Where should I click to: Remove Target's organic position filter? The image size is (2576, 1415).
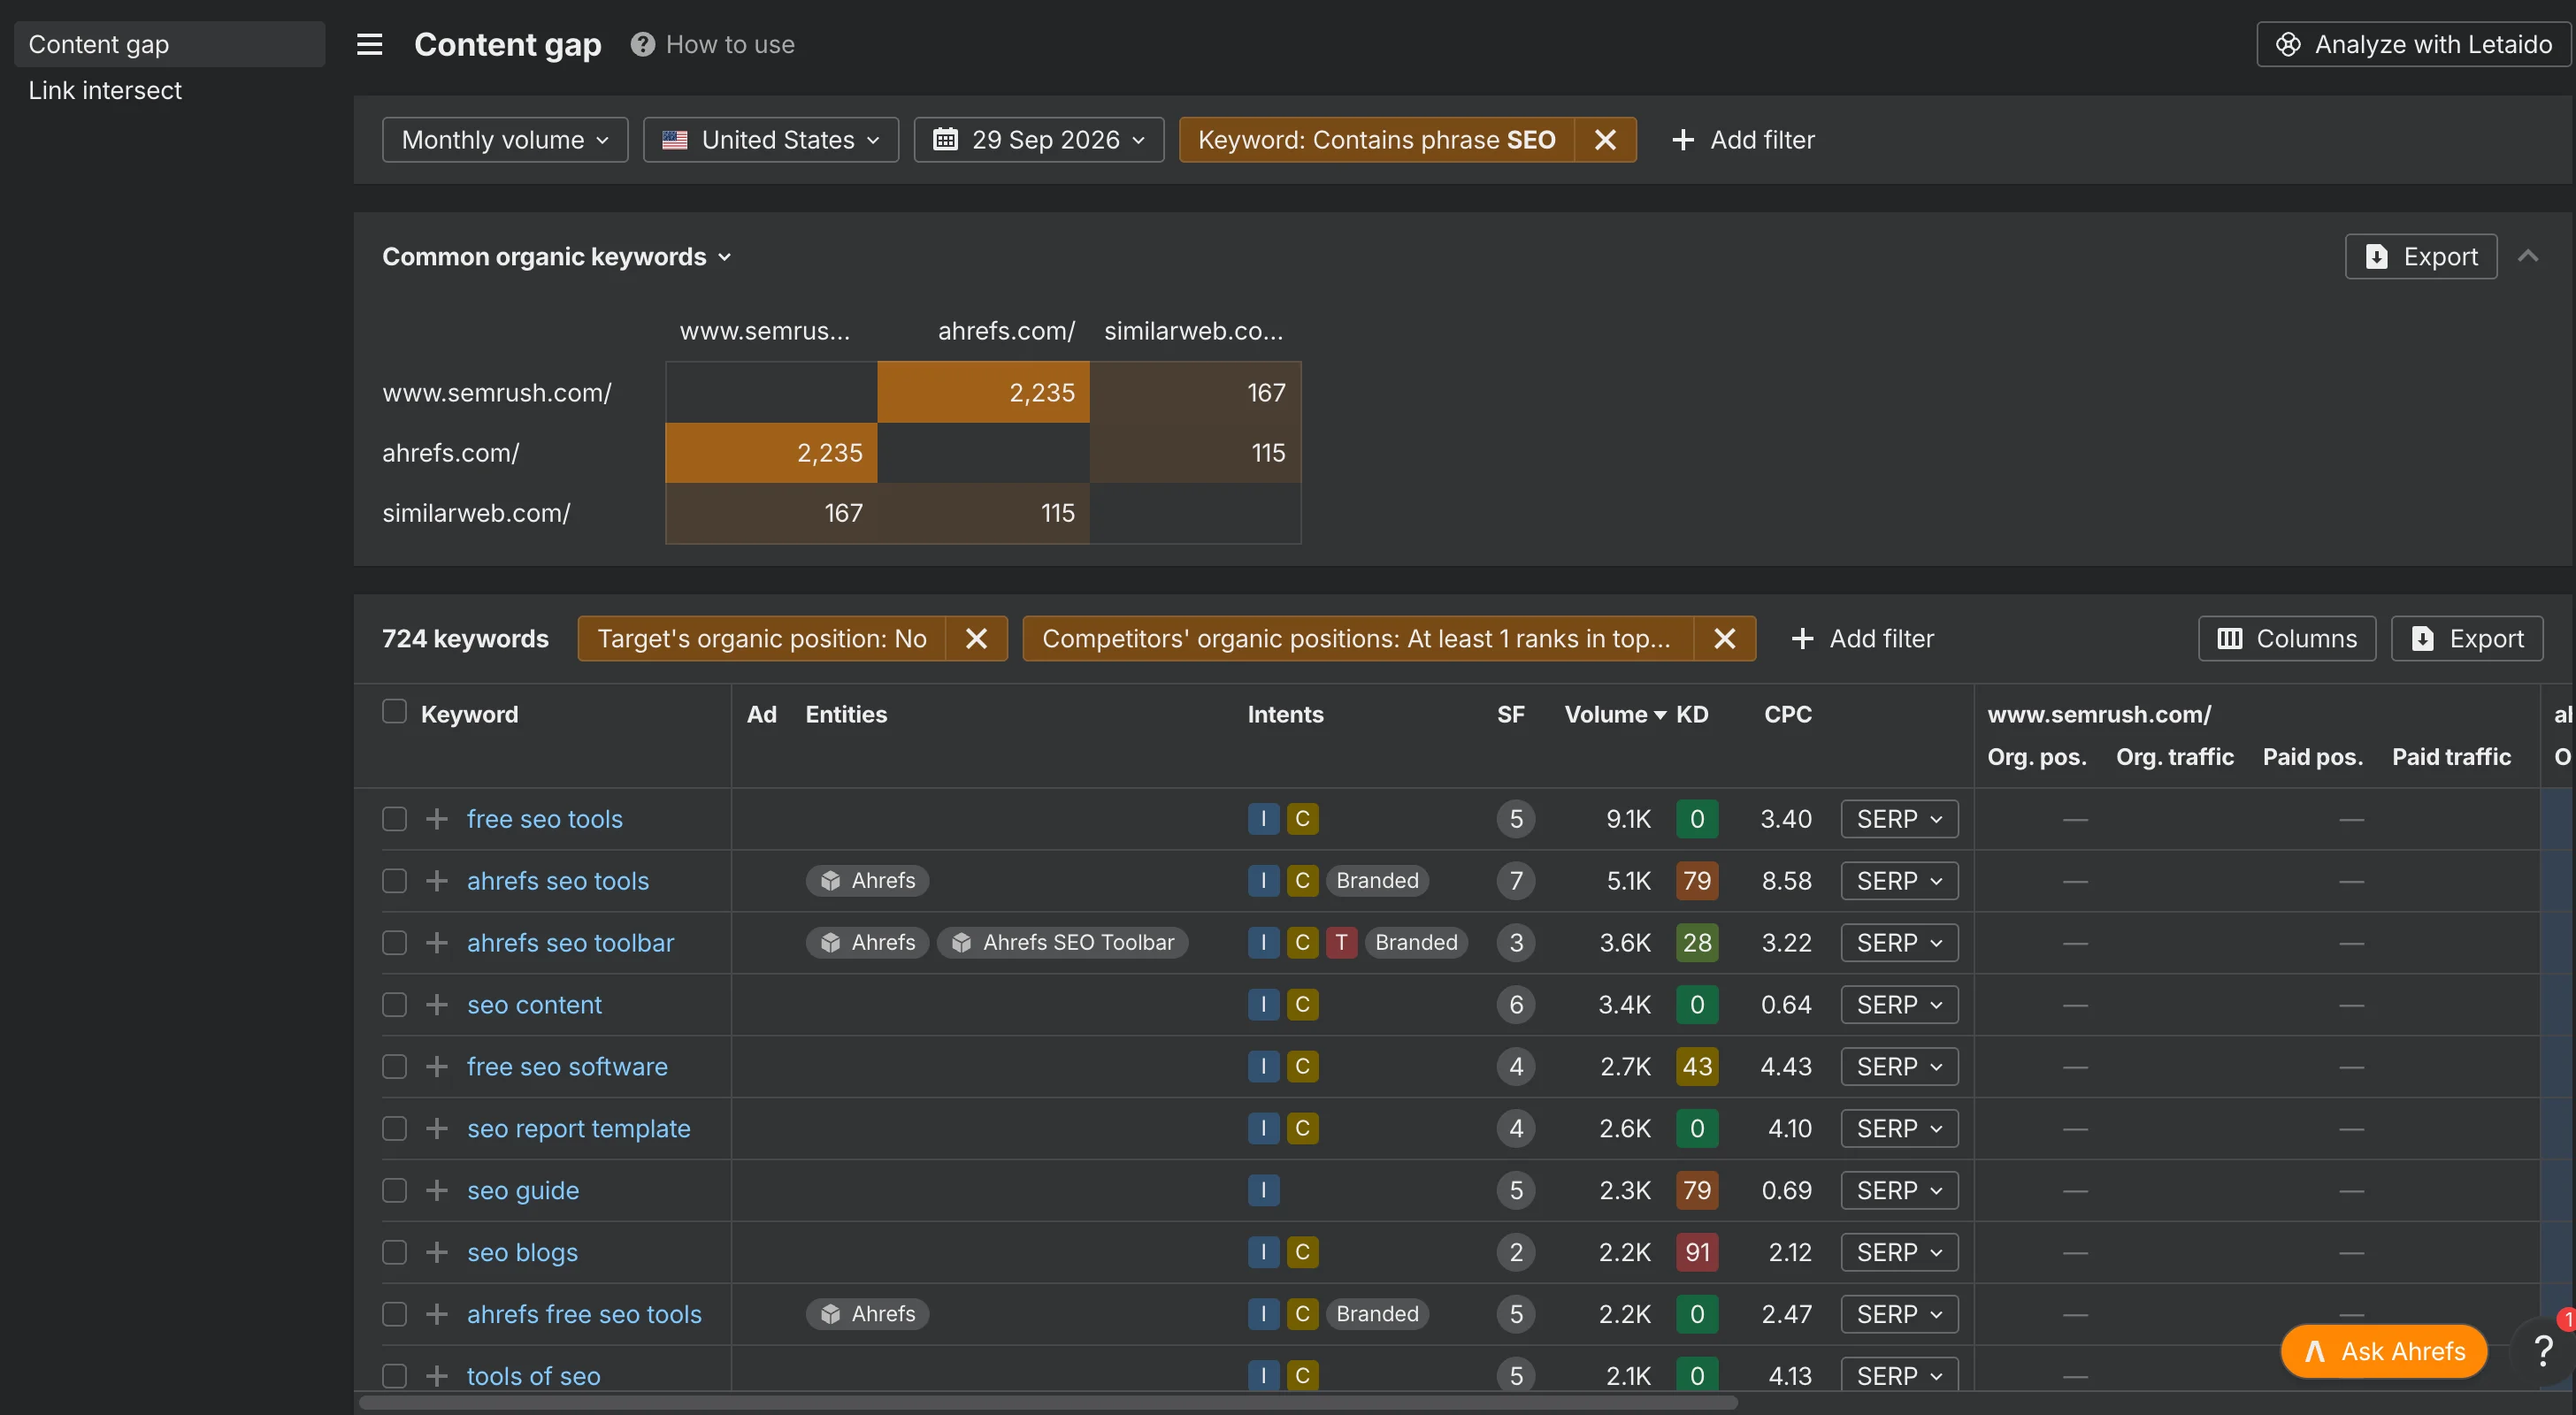click(976, 638)
